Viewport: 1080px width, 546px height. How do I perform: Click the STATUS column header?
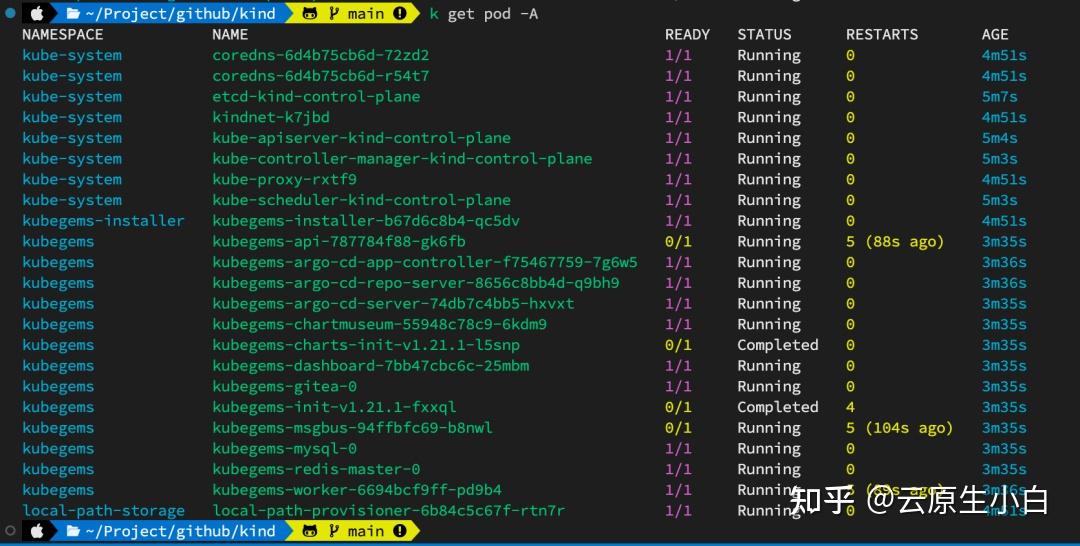point(764,34)
